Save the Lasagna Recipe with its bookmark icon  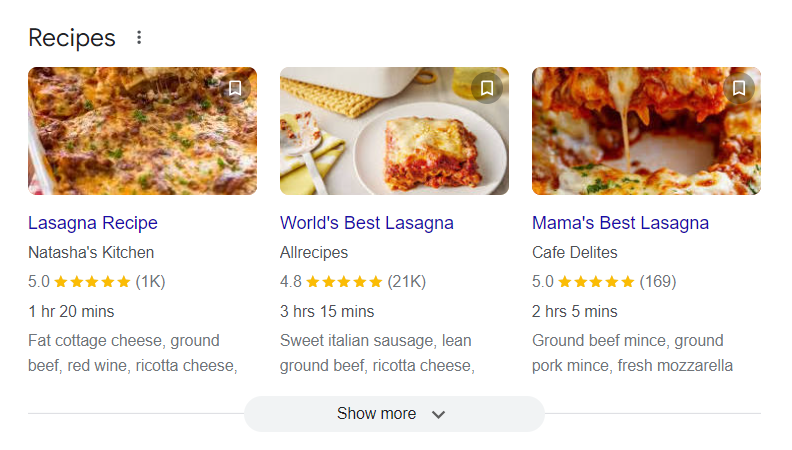click(x=235, y=88)
